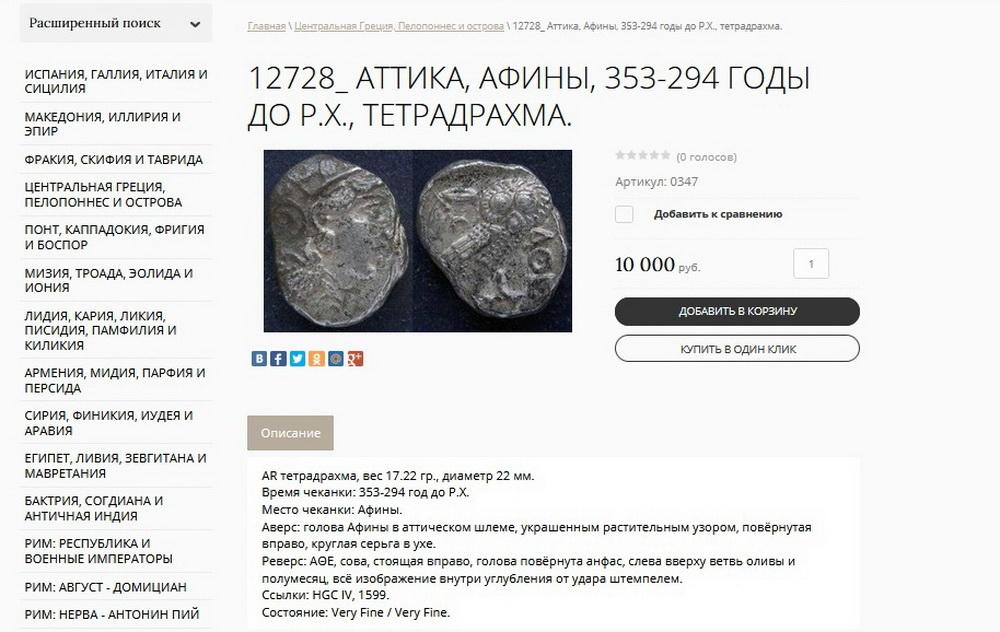Click the Добавить в корзину button

pyautogui.click(x=737, y=311)
